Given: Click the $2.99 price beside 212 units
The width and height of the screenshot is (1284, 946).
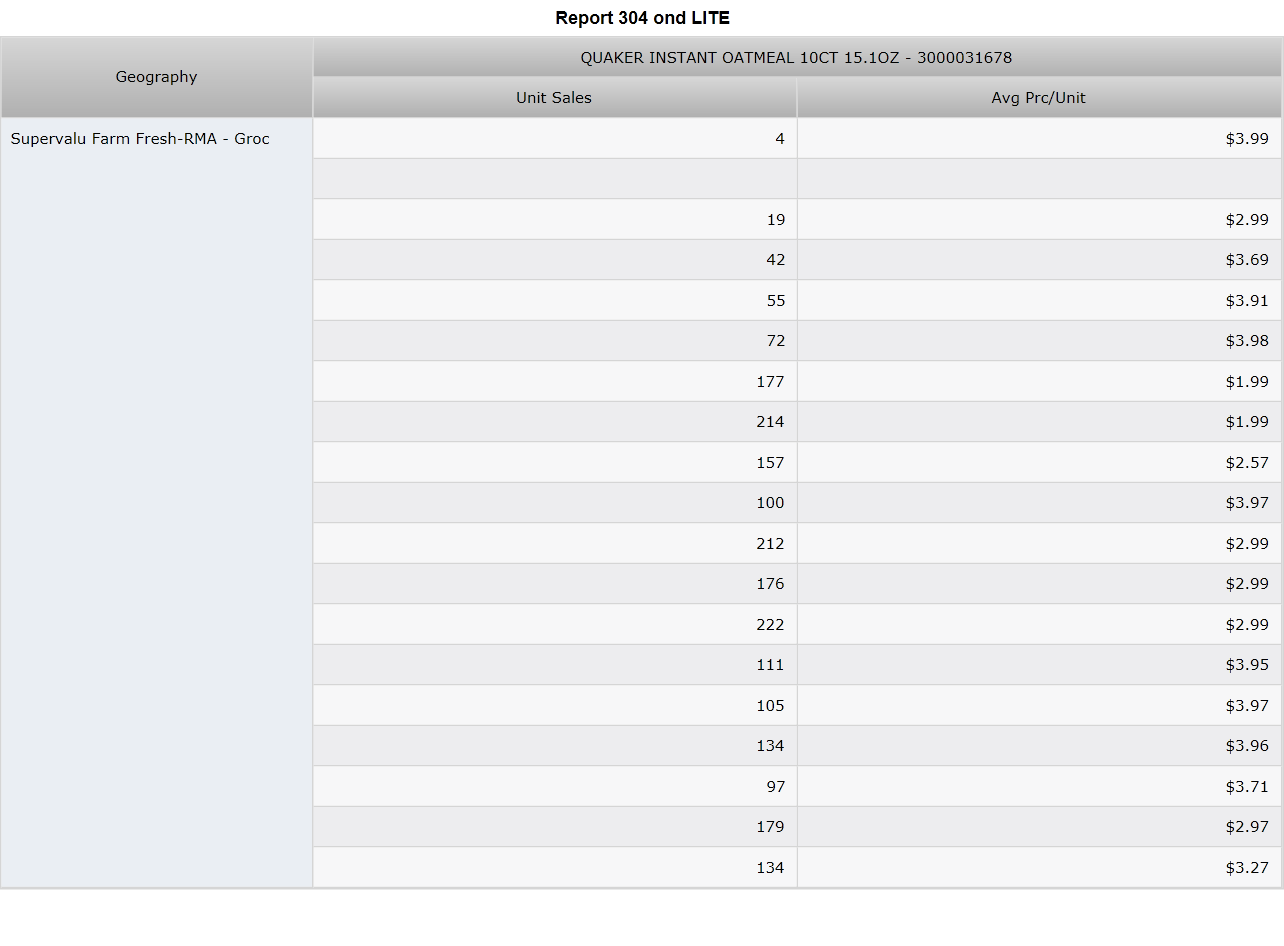Looking at the screenshot, I should point(1039,544).
